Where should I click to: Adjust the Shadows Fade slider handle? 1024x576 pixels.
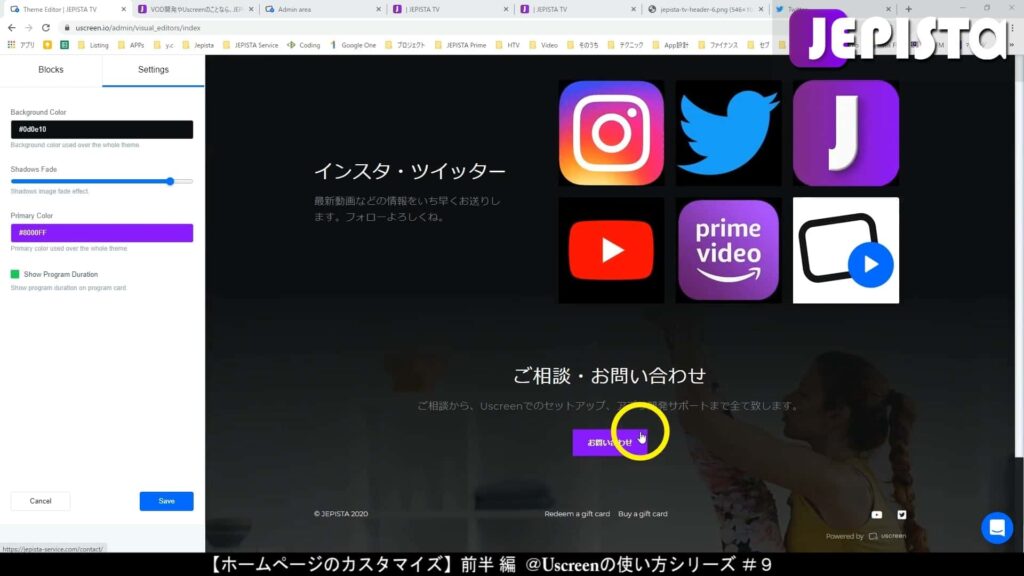click(170, 182)
